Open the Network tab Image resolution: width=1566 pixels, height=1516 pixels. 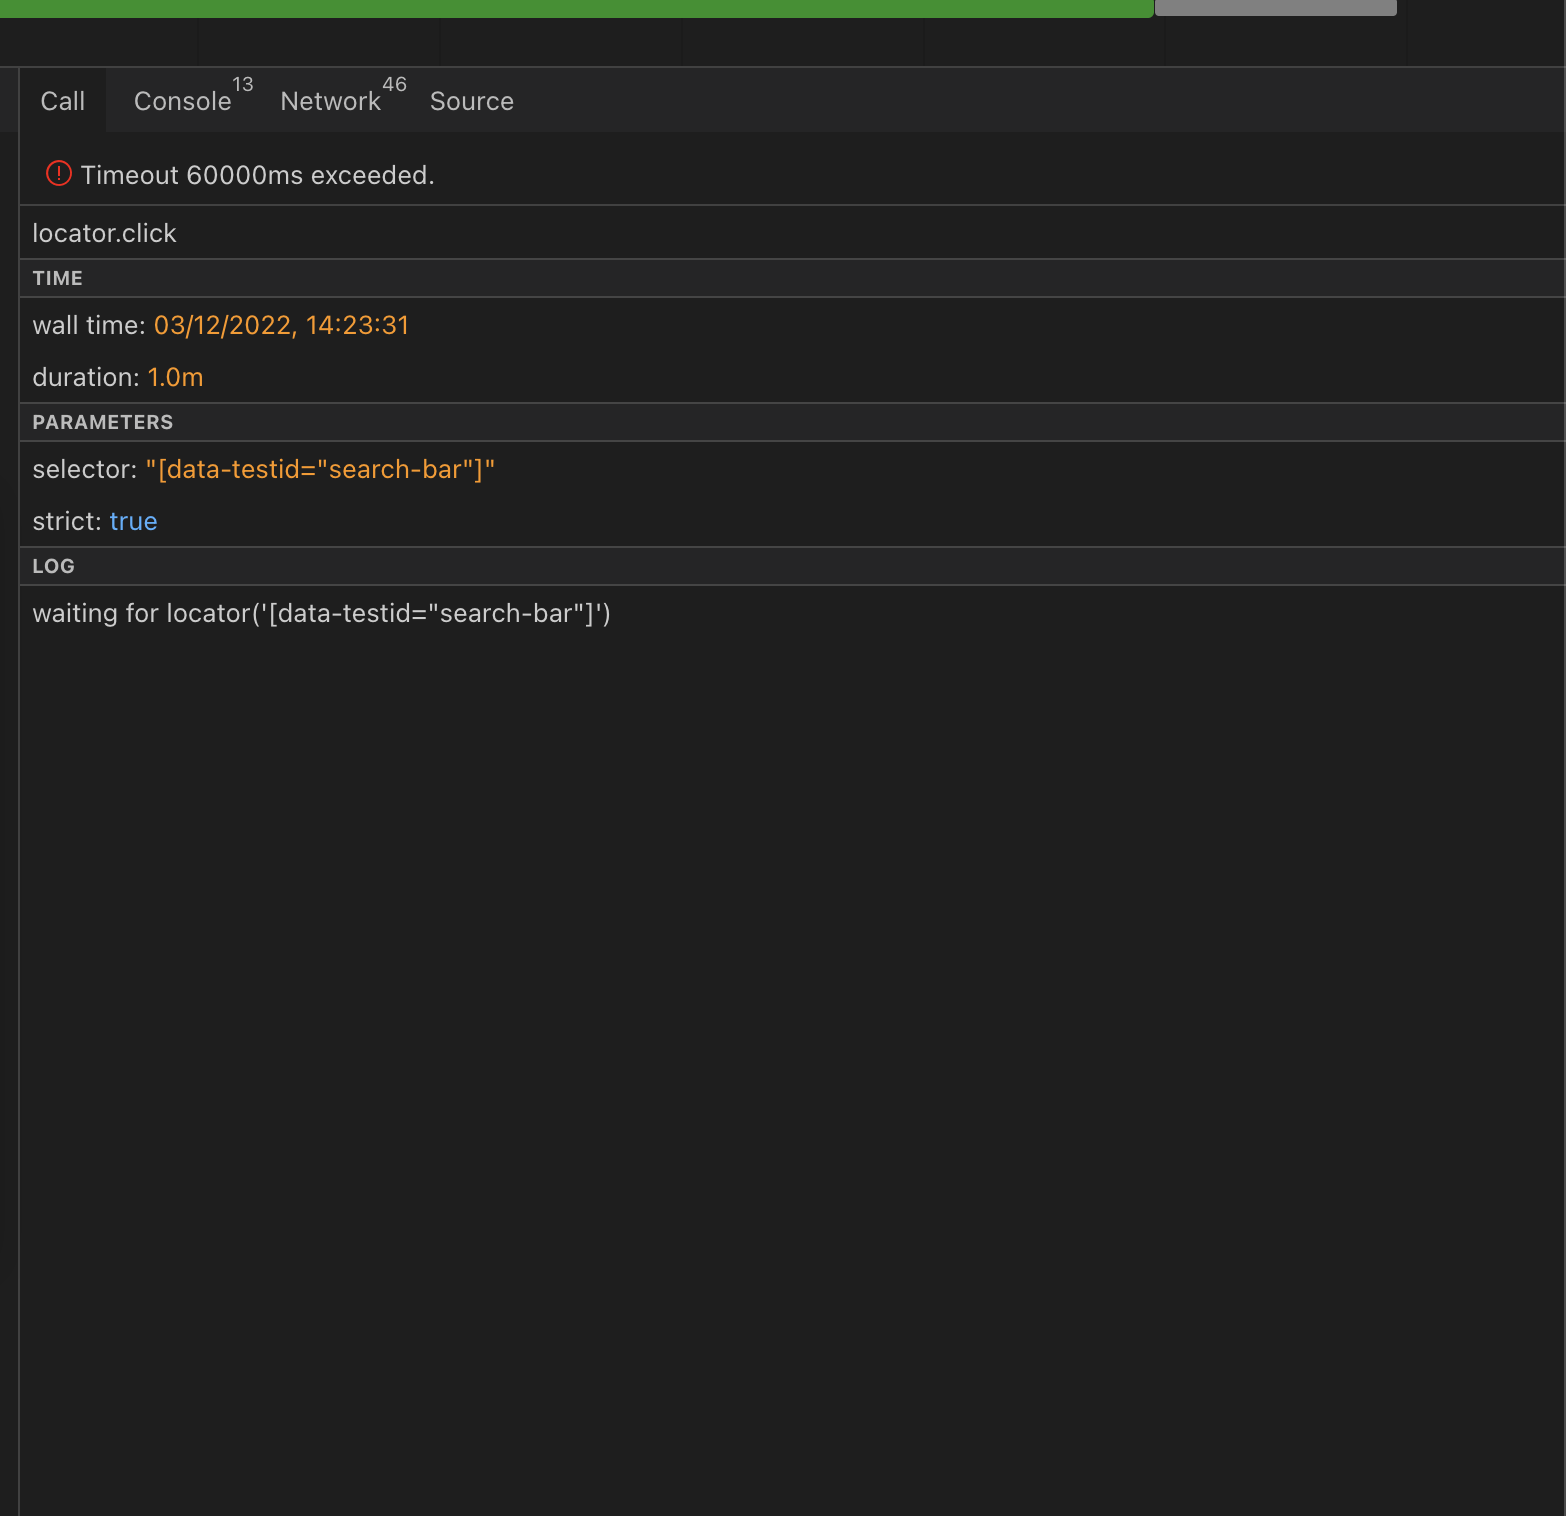tap(330, 101)
